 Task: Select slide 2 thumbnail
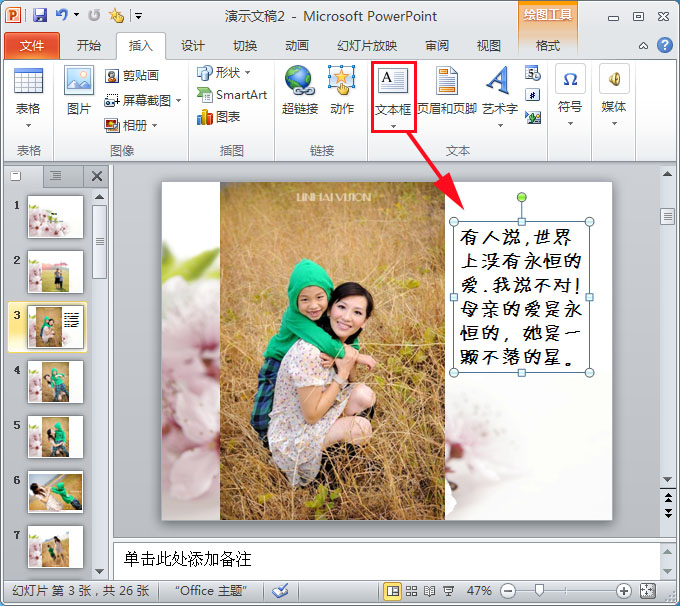tap(56, 272)
